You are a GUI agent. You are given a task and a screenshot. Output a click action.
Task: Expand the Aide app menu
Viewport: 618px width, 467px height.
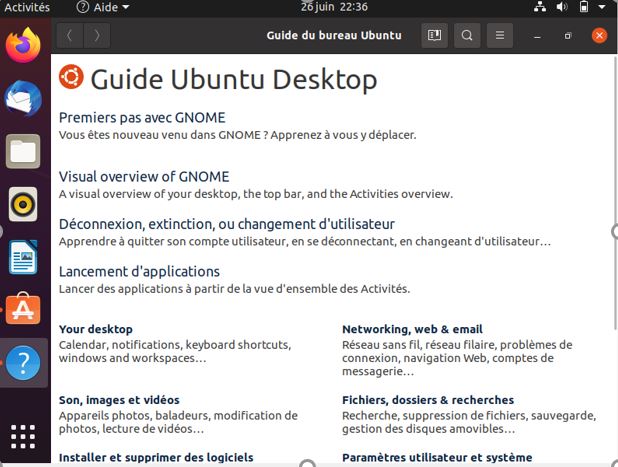(103, 7)
